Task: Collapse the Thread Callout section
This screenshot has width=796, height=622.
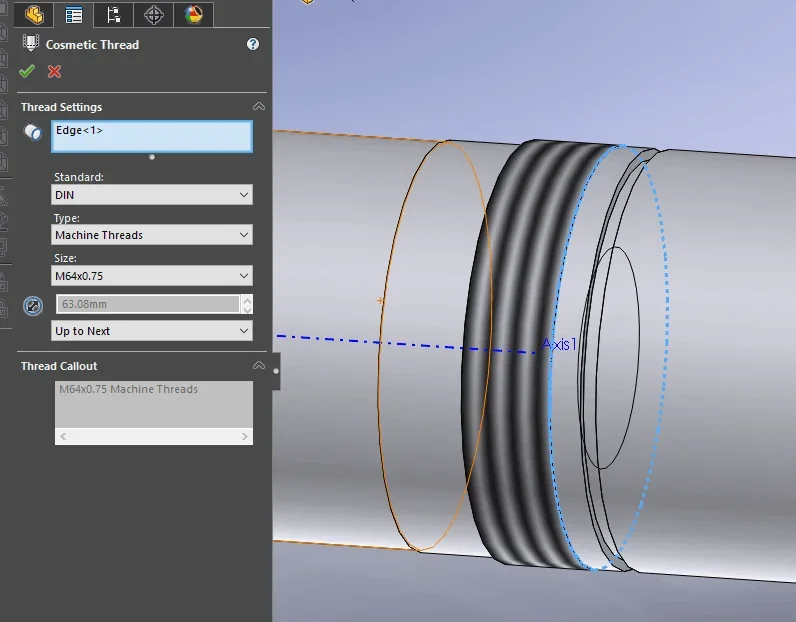Action: (x=259, y=366)
